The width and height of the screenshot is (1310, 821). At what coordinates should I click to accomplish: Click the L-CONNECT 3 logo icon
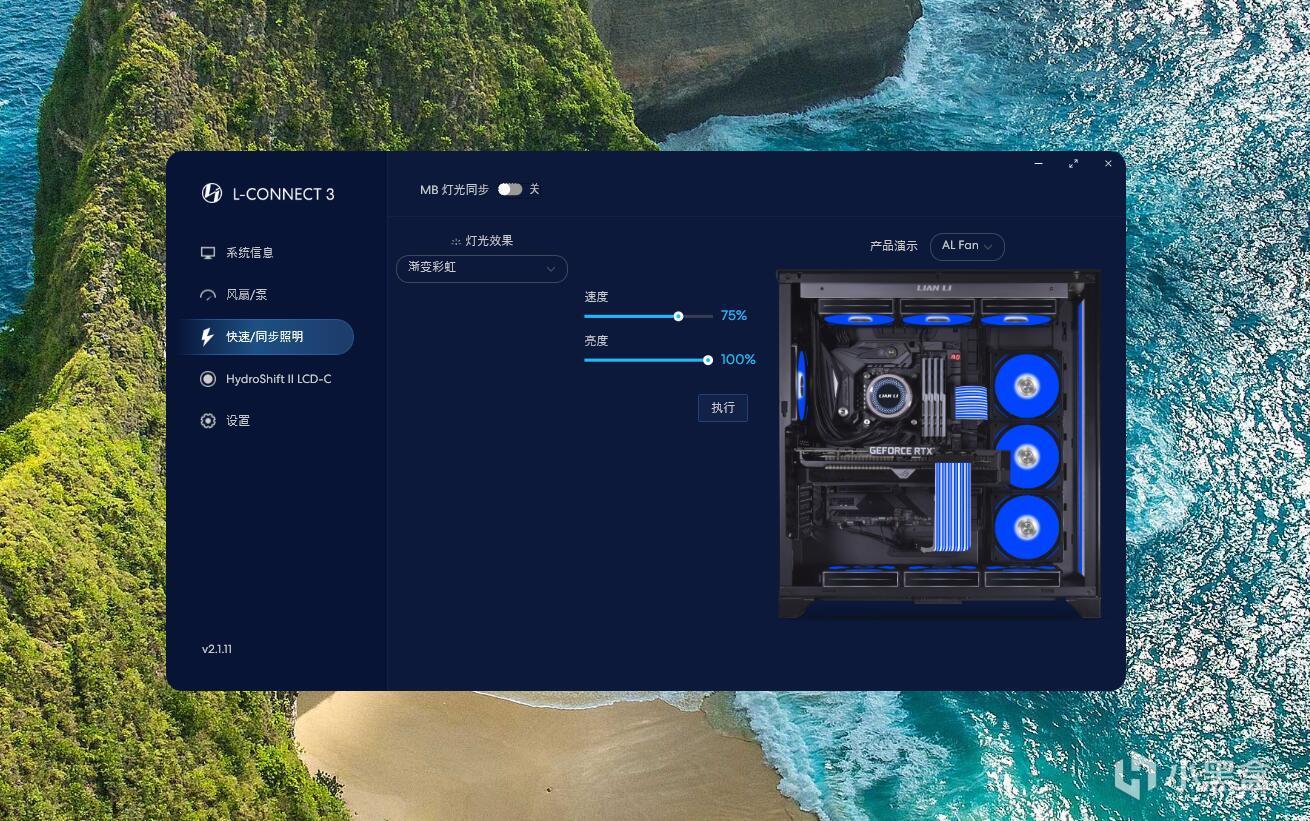[x=212, y=193]
